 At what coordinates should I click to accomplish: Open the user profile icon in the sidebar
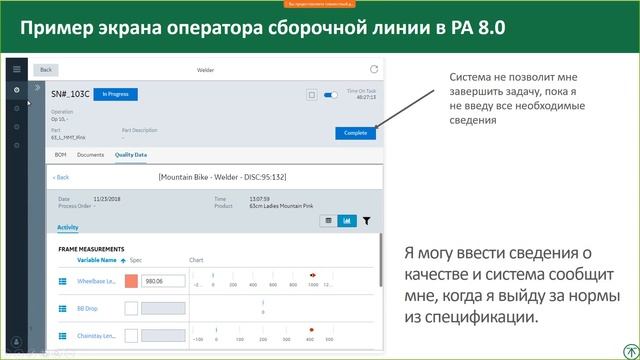16,341
